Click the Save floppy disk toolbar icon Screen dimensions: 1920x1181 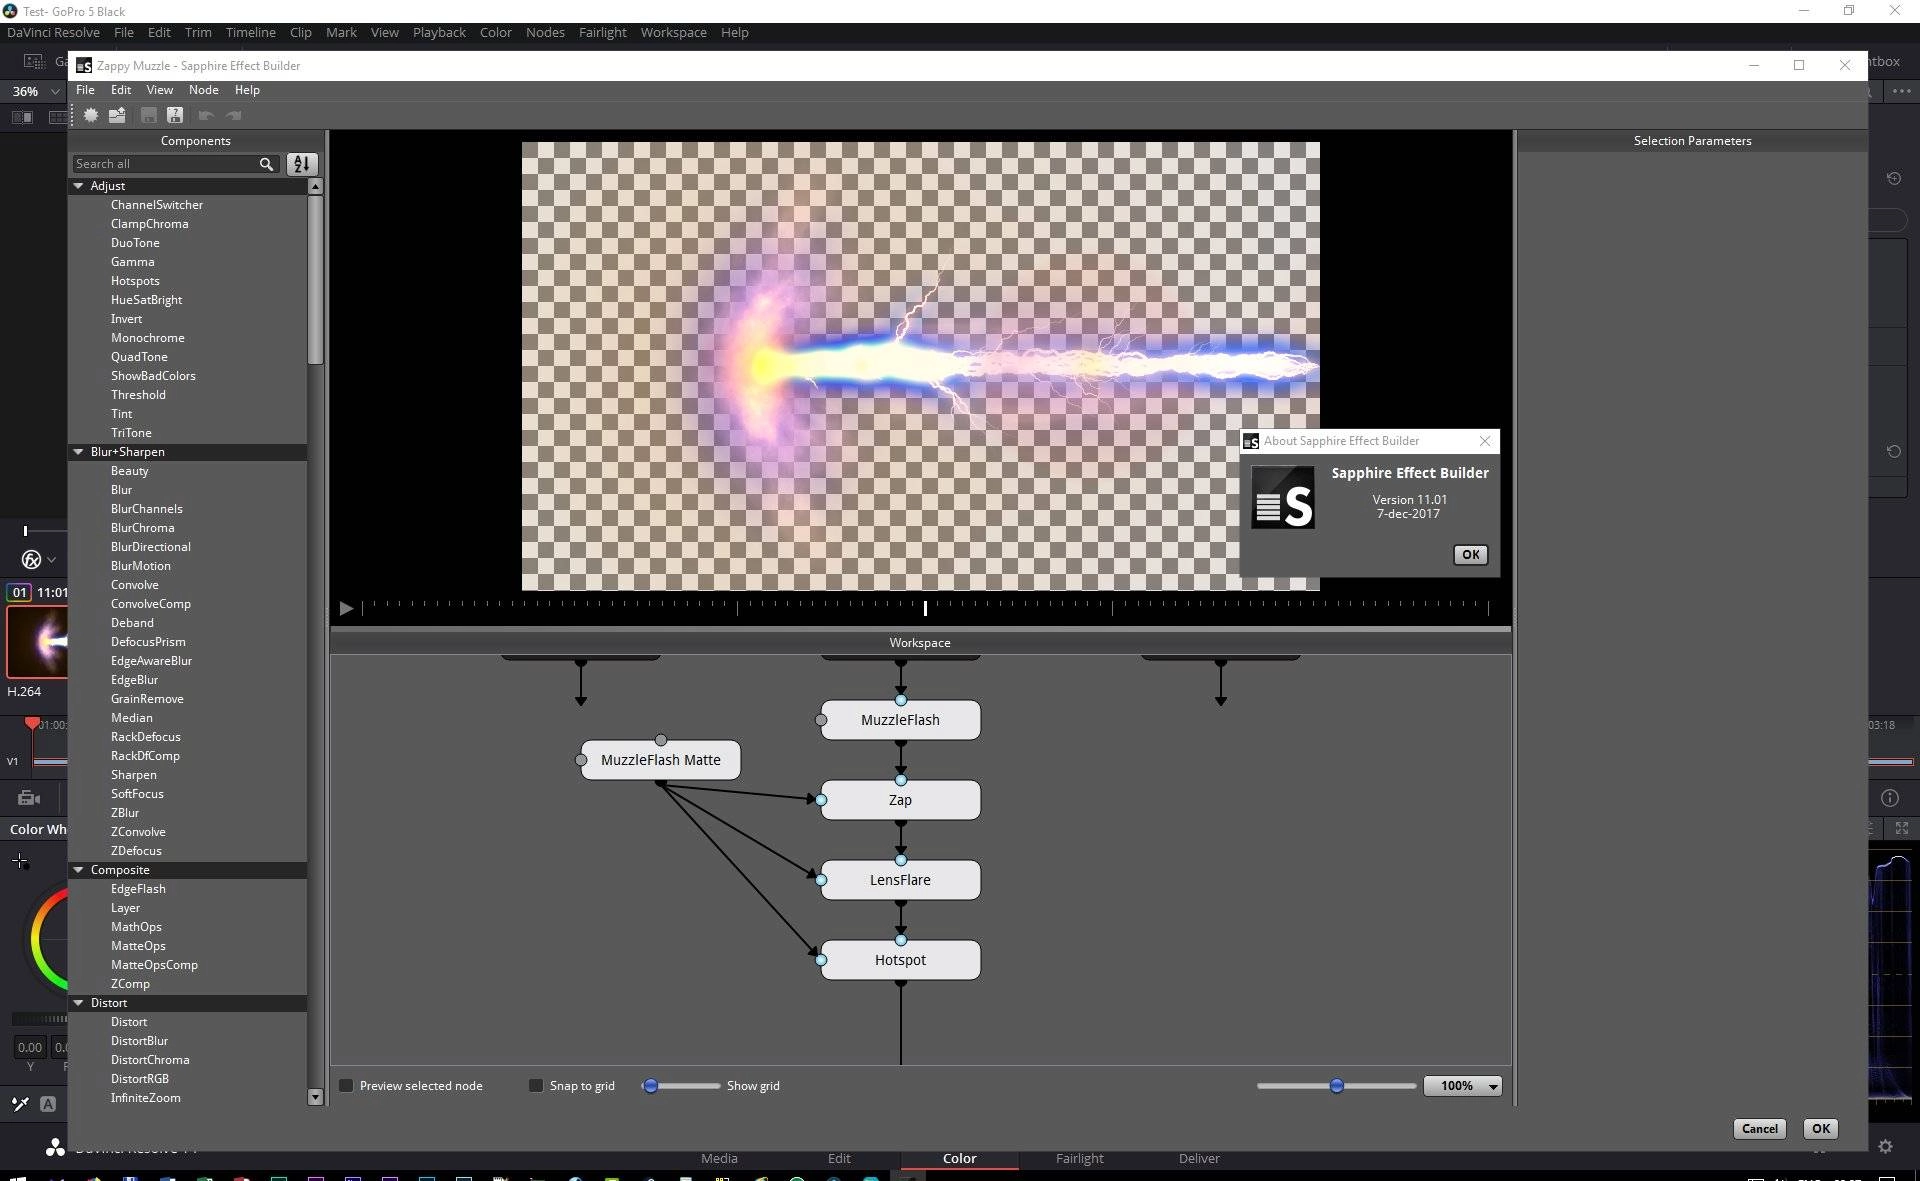[x=148, y=115]
